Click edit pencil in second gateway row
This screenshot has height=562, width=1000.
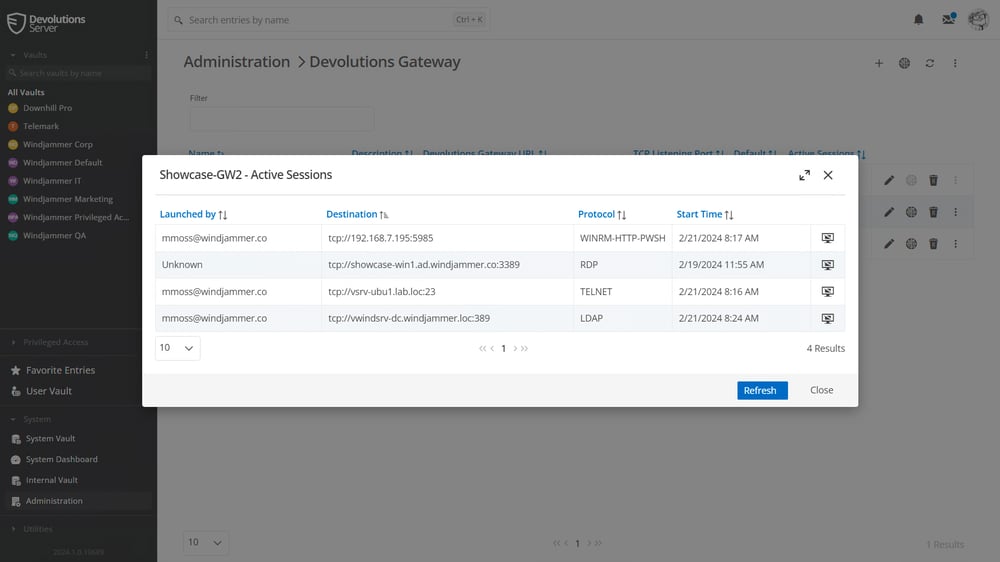click(x=889, y=212)
